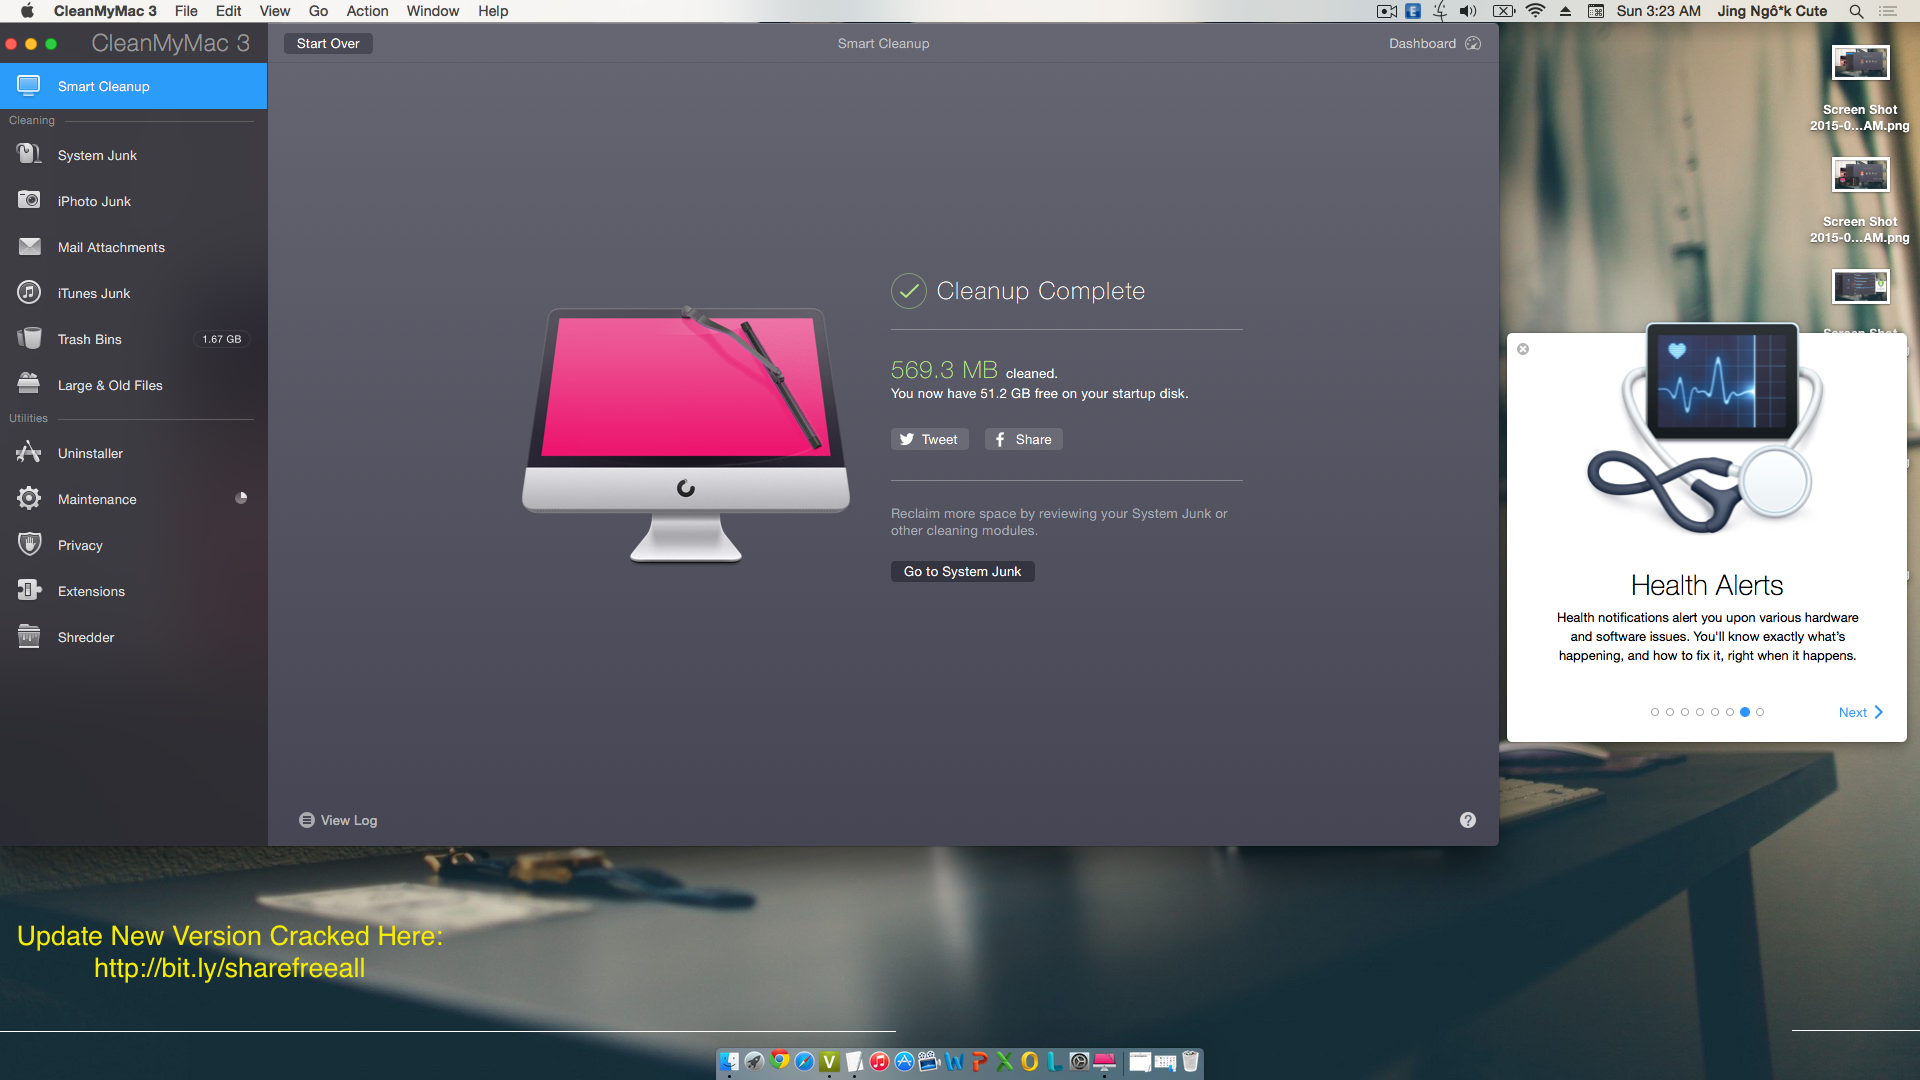The image size is (1920, 1080).
Task: Open the Uninstaller utility
Action: (x=90, y=453)
